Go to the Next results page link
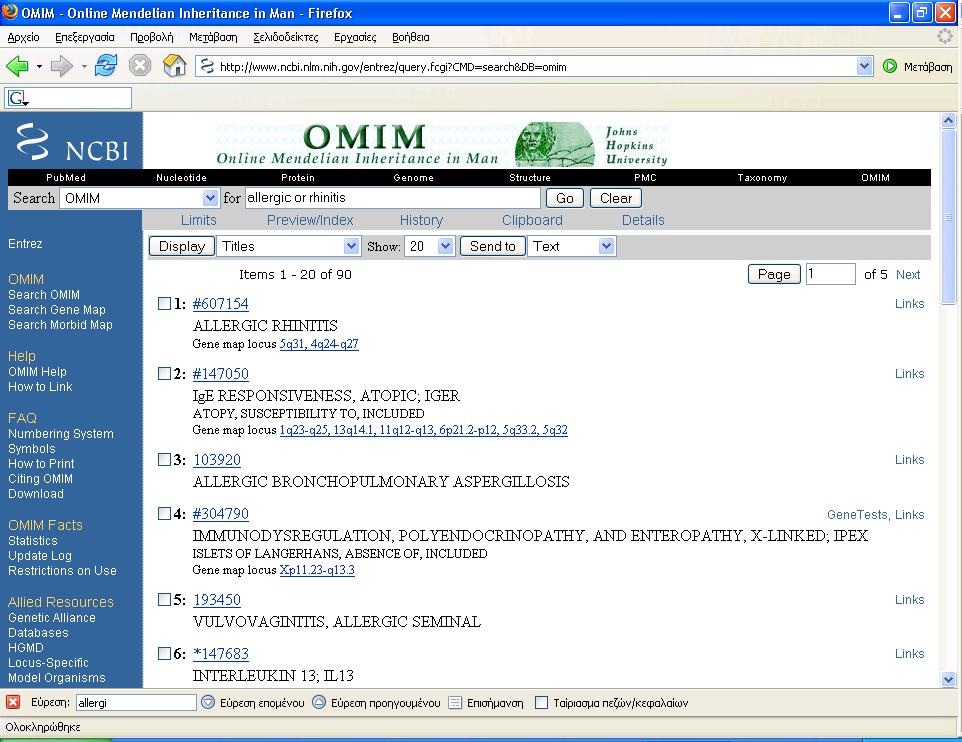This screenshot has width=962, height=742. [907, 274]
